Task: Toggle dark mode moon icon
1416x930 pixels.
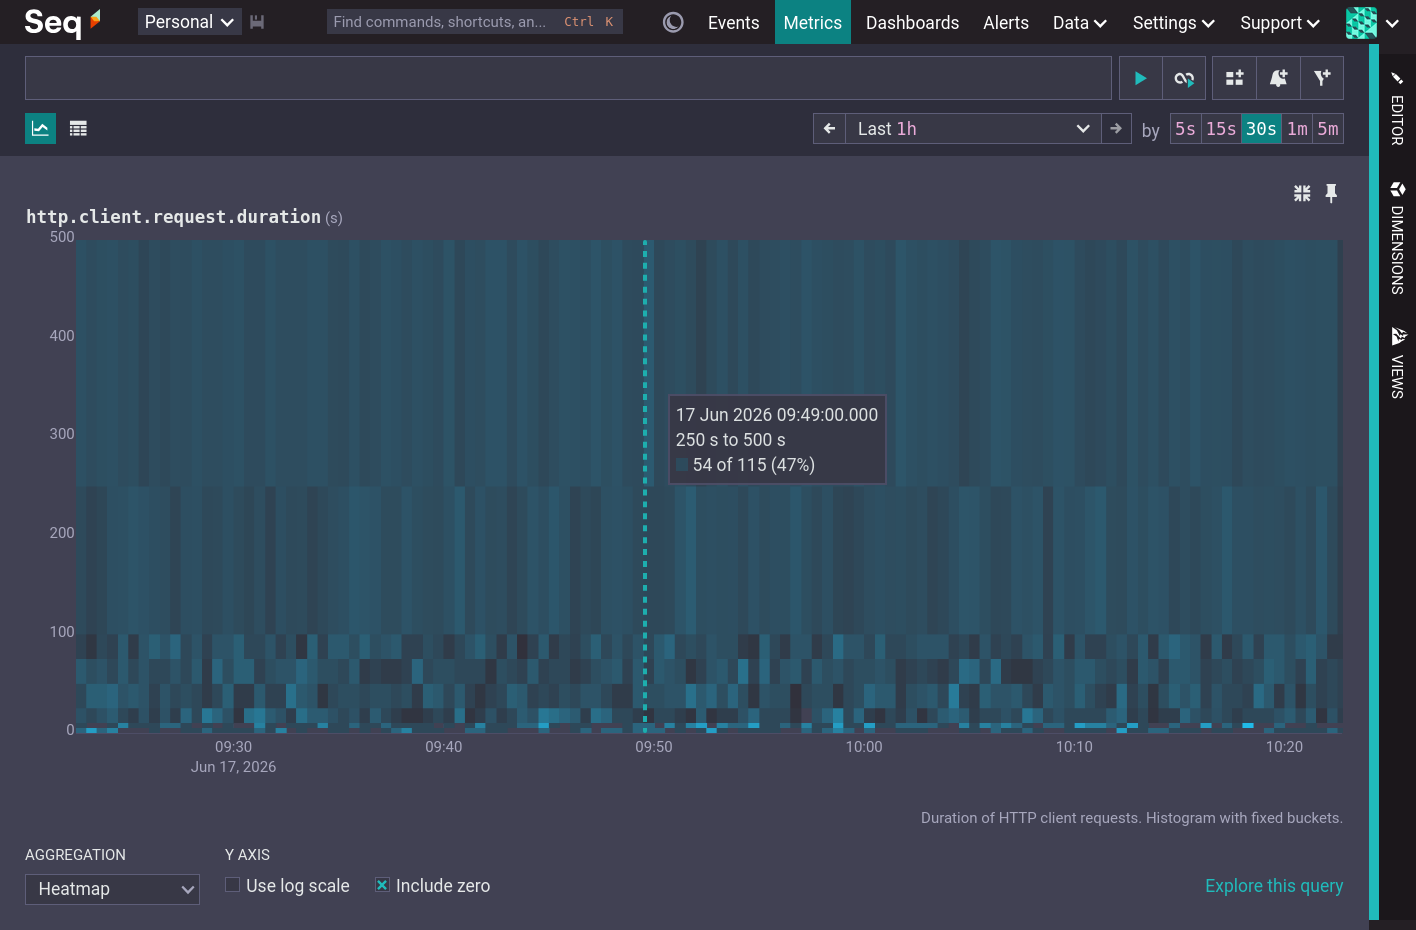Action: 673,22
